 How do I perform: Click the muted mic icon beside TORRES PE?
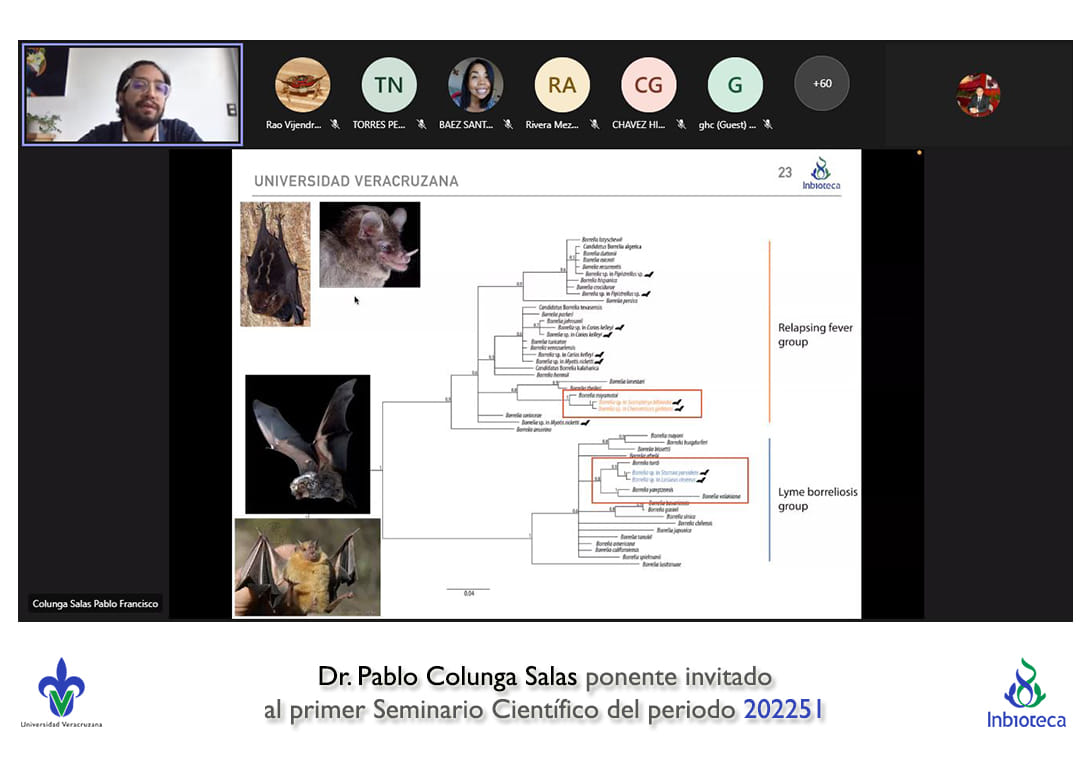pyautogui.click(x=422, y=125)
